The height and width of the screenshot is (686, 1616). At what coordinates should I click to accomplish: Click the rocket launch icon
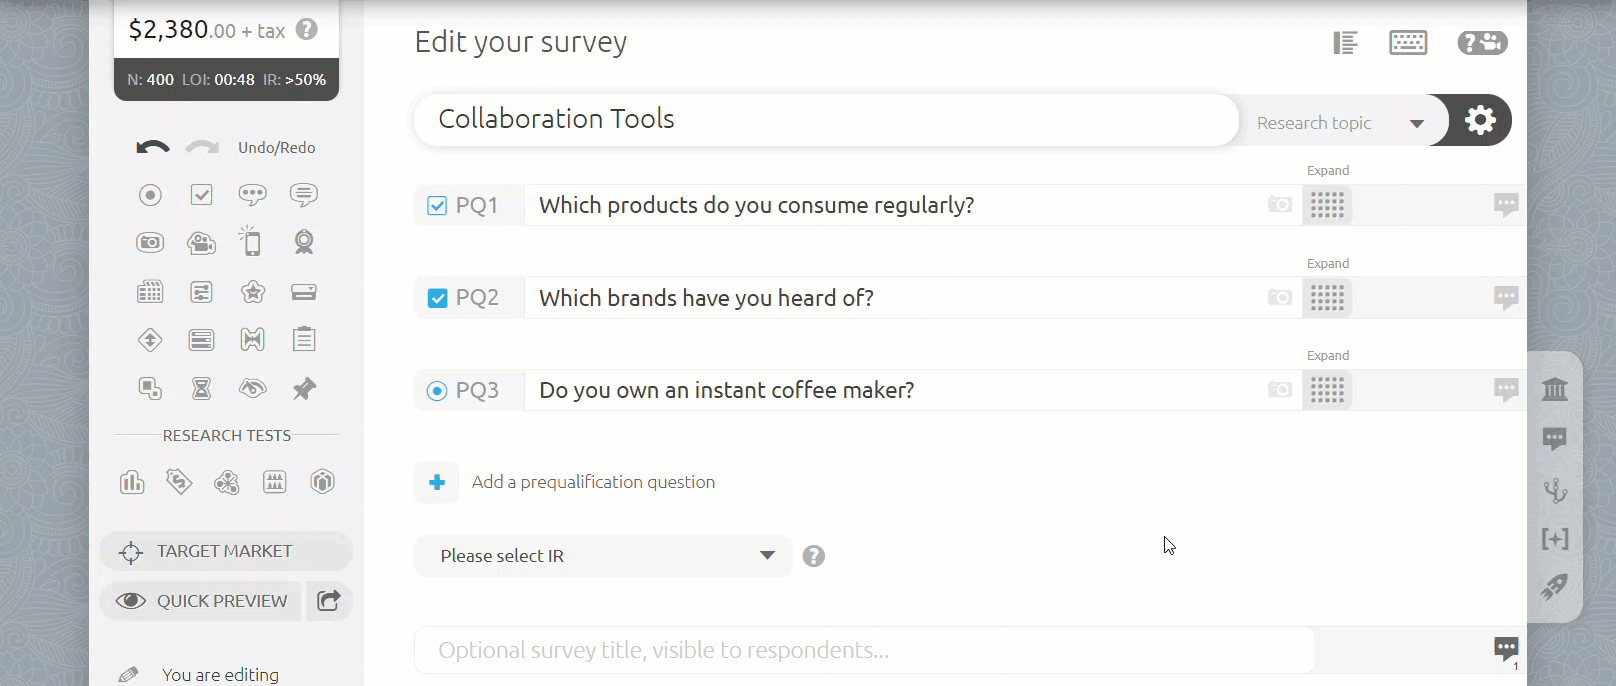pos(1554,586)
